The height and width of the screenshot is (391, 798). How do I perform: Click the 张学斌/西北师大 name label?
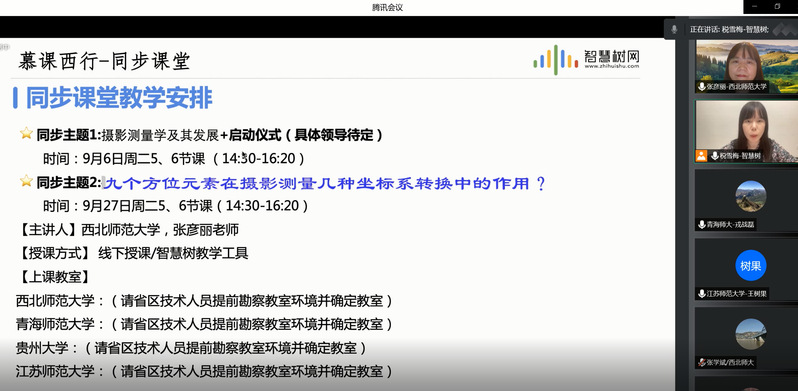(729, 362)
